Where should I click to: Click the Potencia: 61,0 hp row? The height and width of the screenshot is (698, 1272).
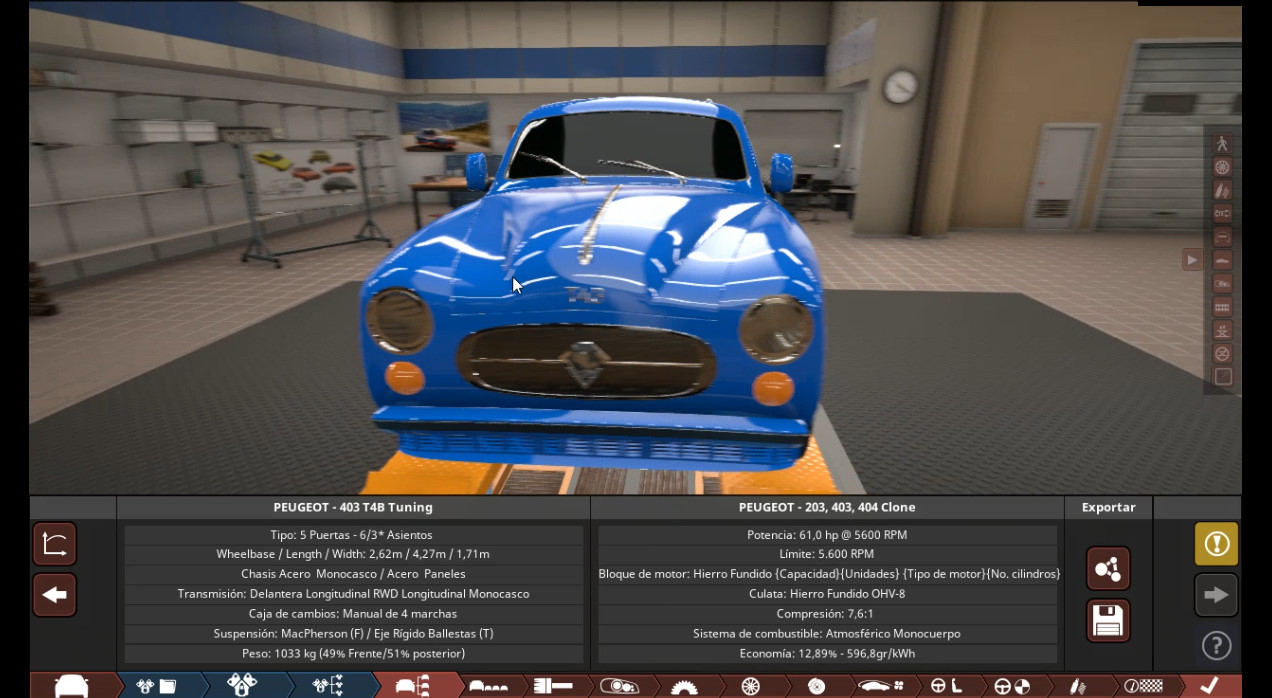click(827, 535)
